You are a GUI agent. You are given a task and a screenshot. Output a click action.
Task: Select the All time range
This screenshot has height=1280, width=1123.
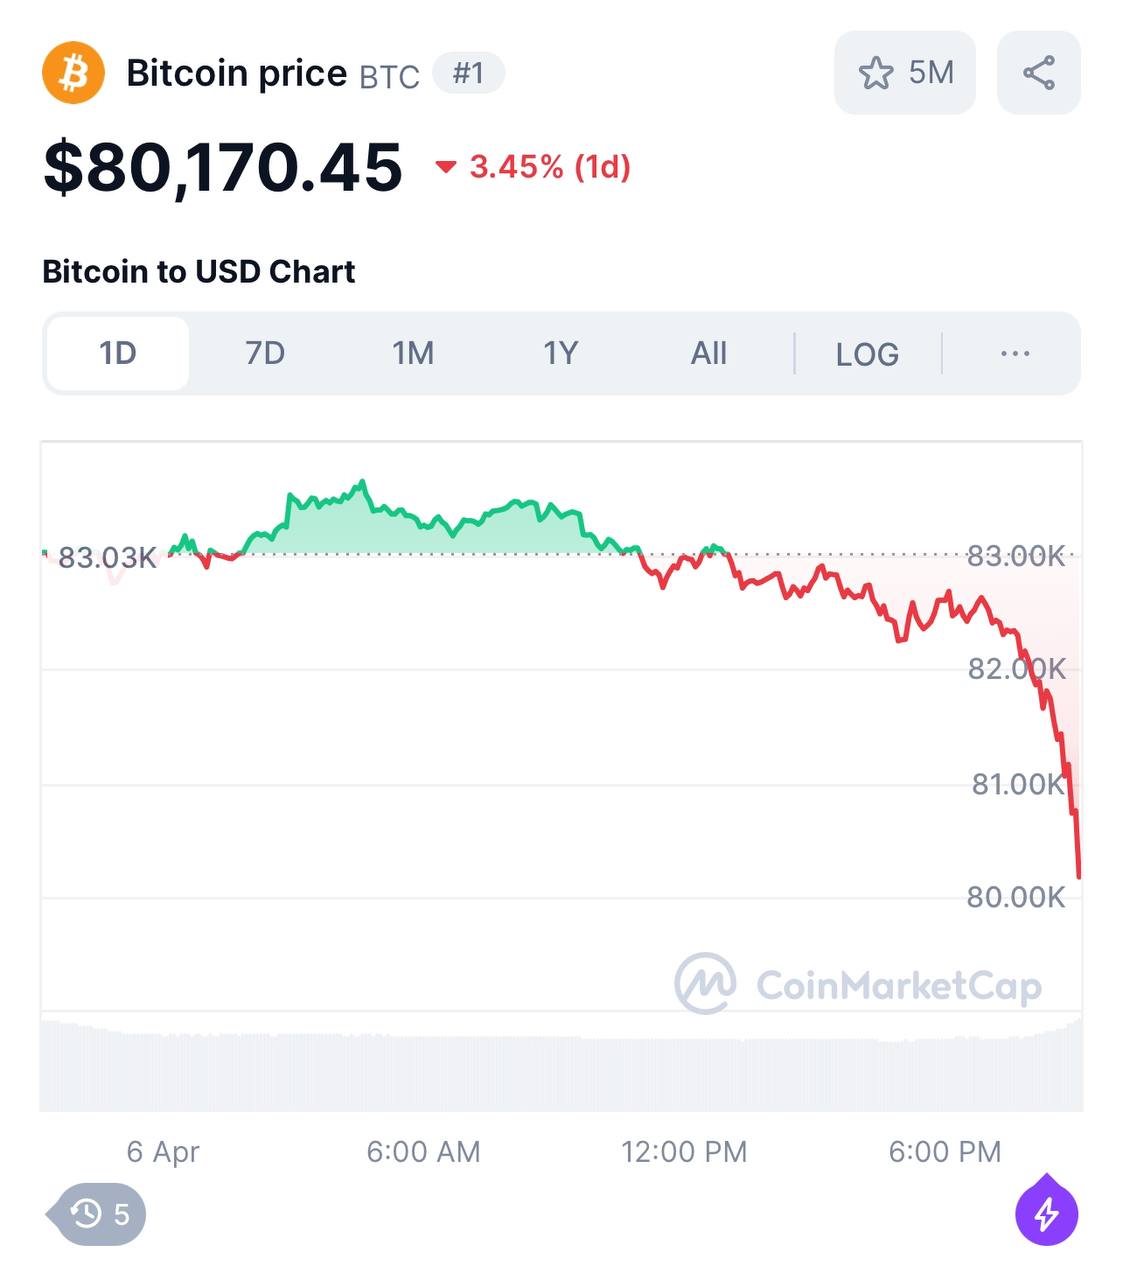(709, 353)
